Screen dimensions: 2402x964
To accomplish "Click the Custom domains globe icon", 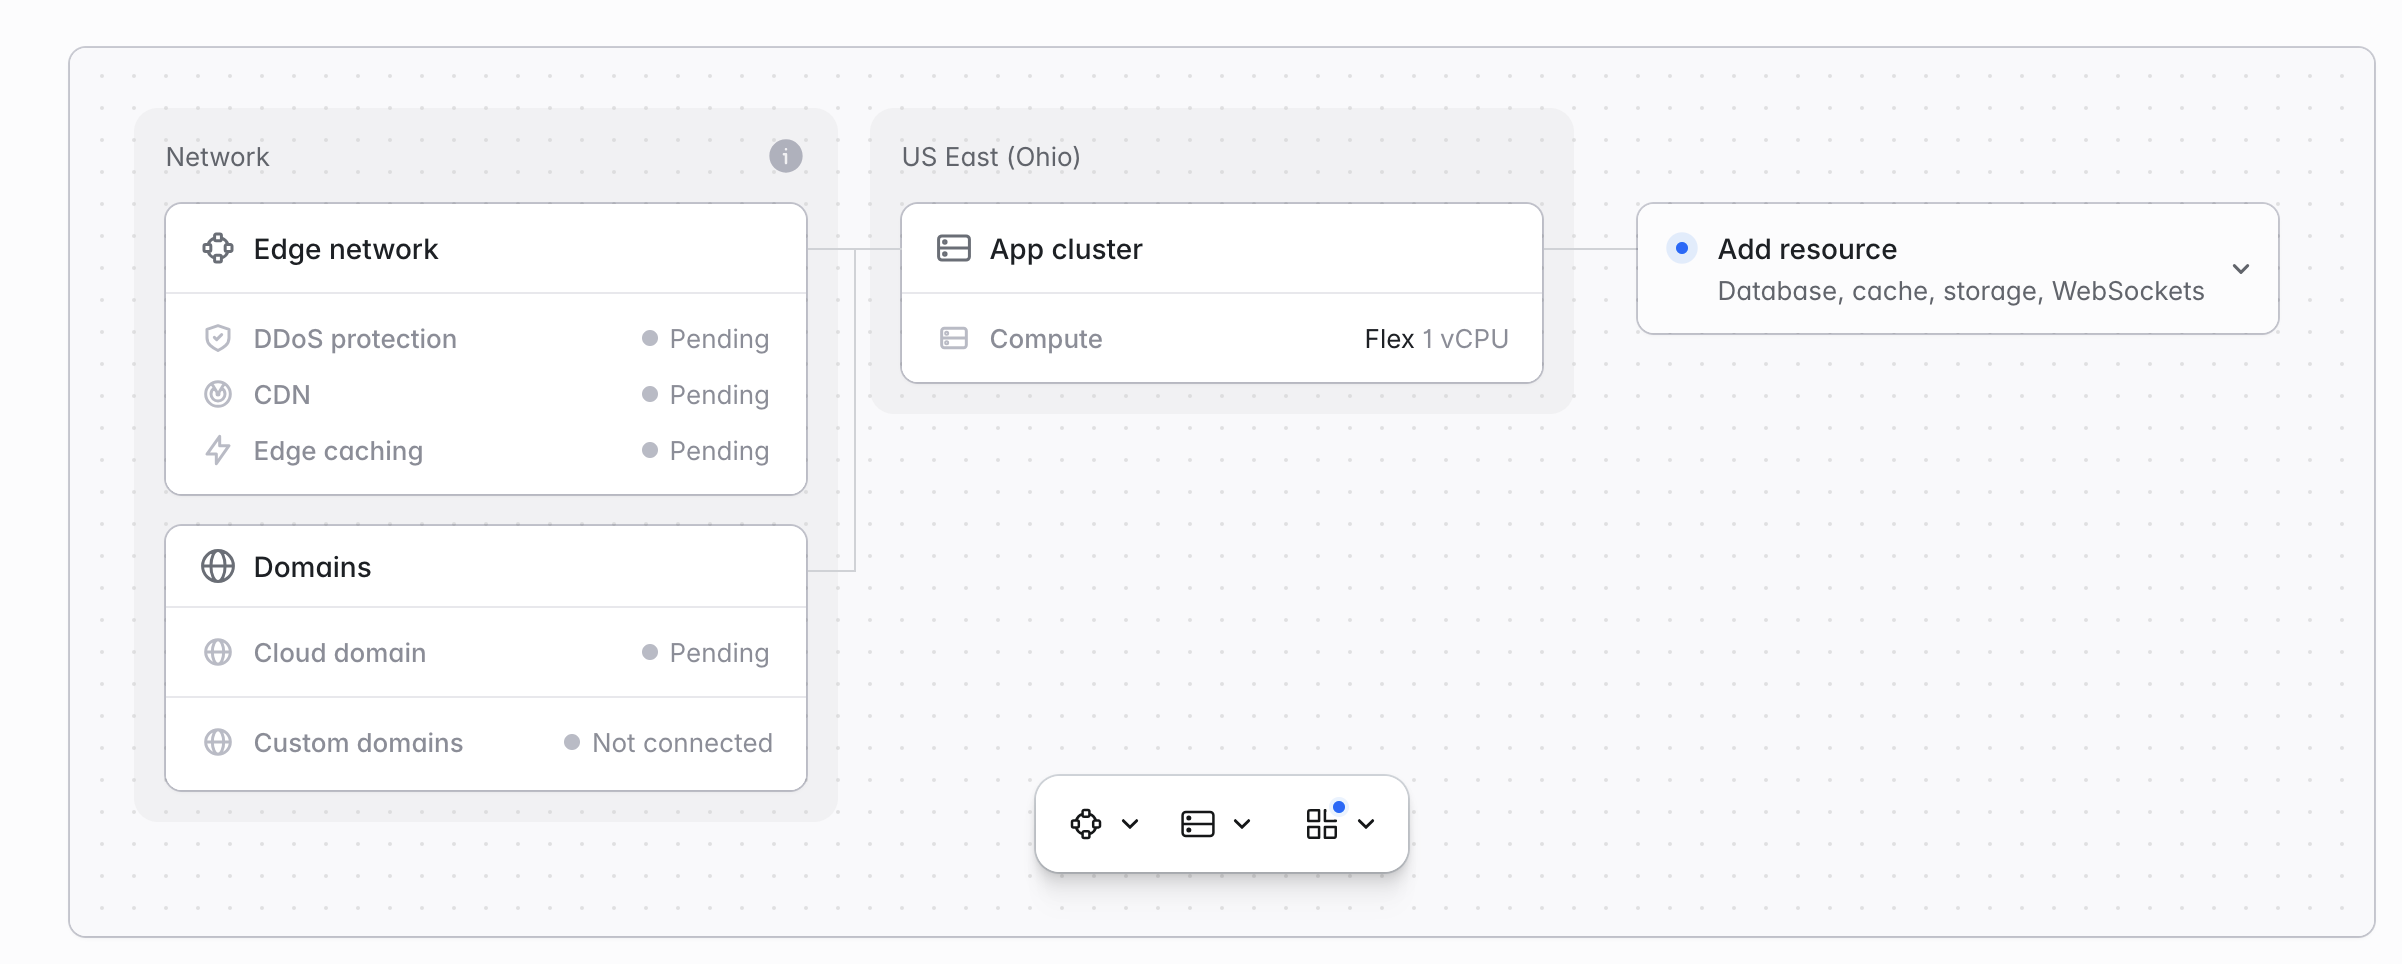I will point(218,742).
